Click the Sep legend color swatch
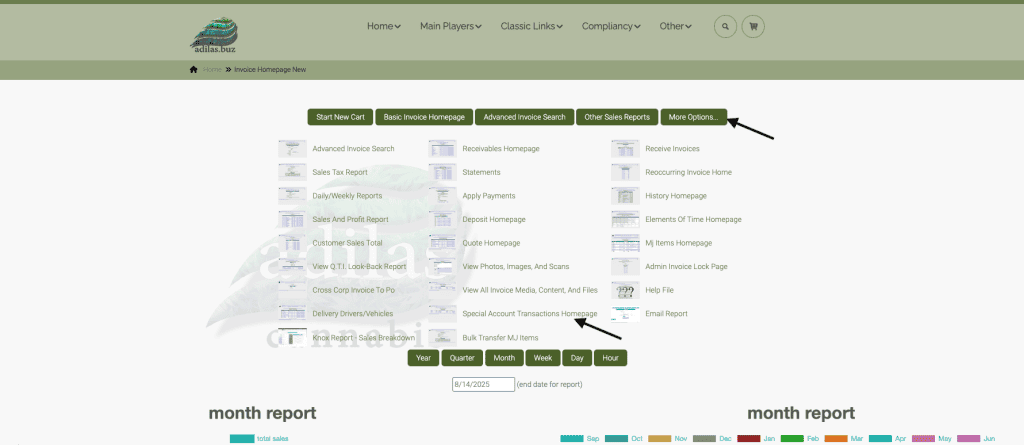Screen dimensions: 1024x445 tap(572, 438)
